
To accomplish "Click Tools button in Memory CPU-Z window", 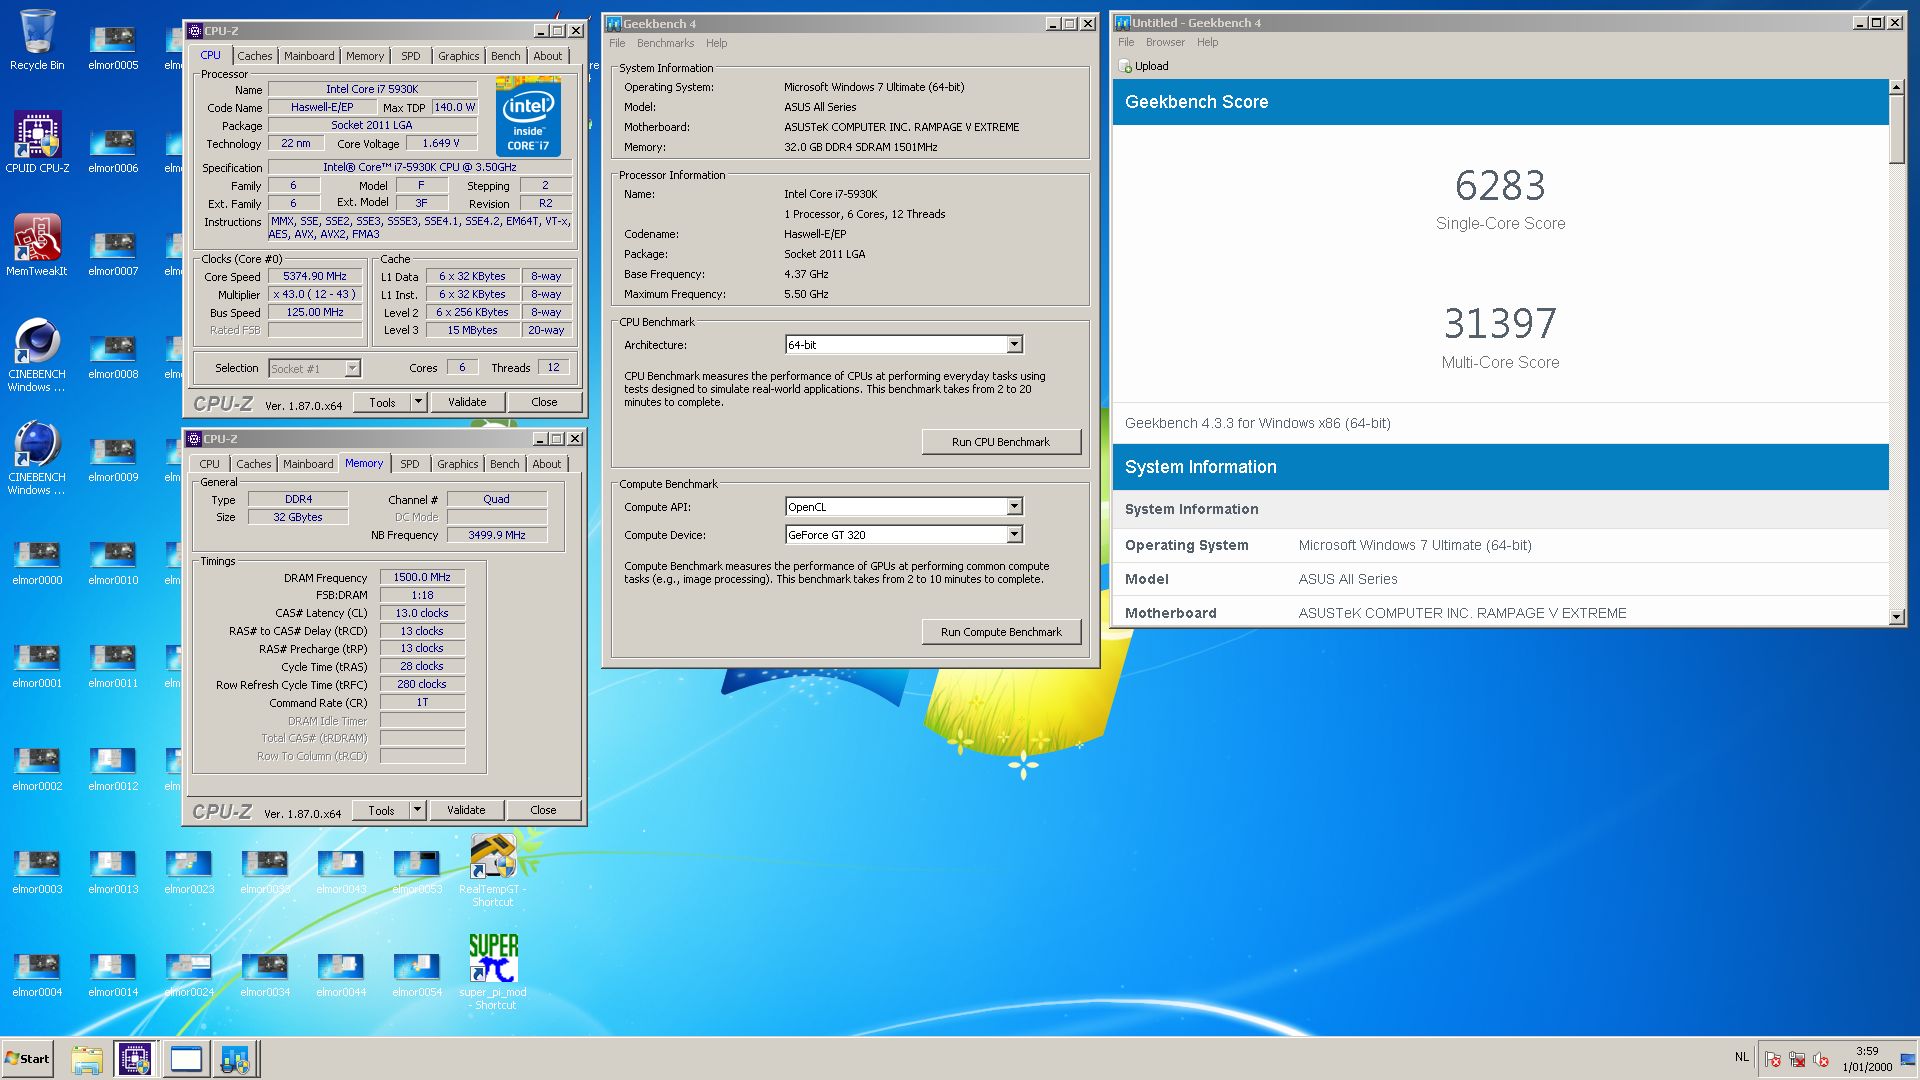I will [381, 810].
